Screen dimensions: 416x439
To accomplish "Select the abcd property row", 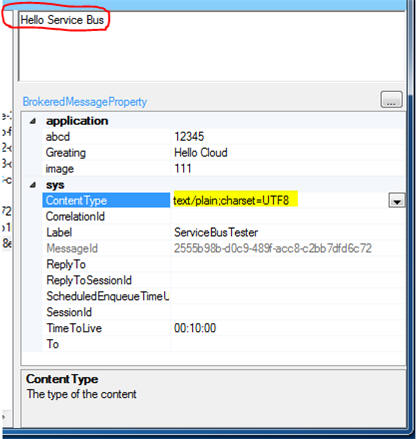I will tap(224, 137).
